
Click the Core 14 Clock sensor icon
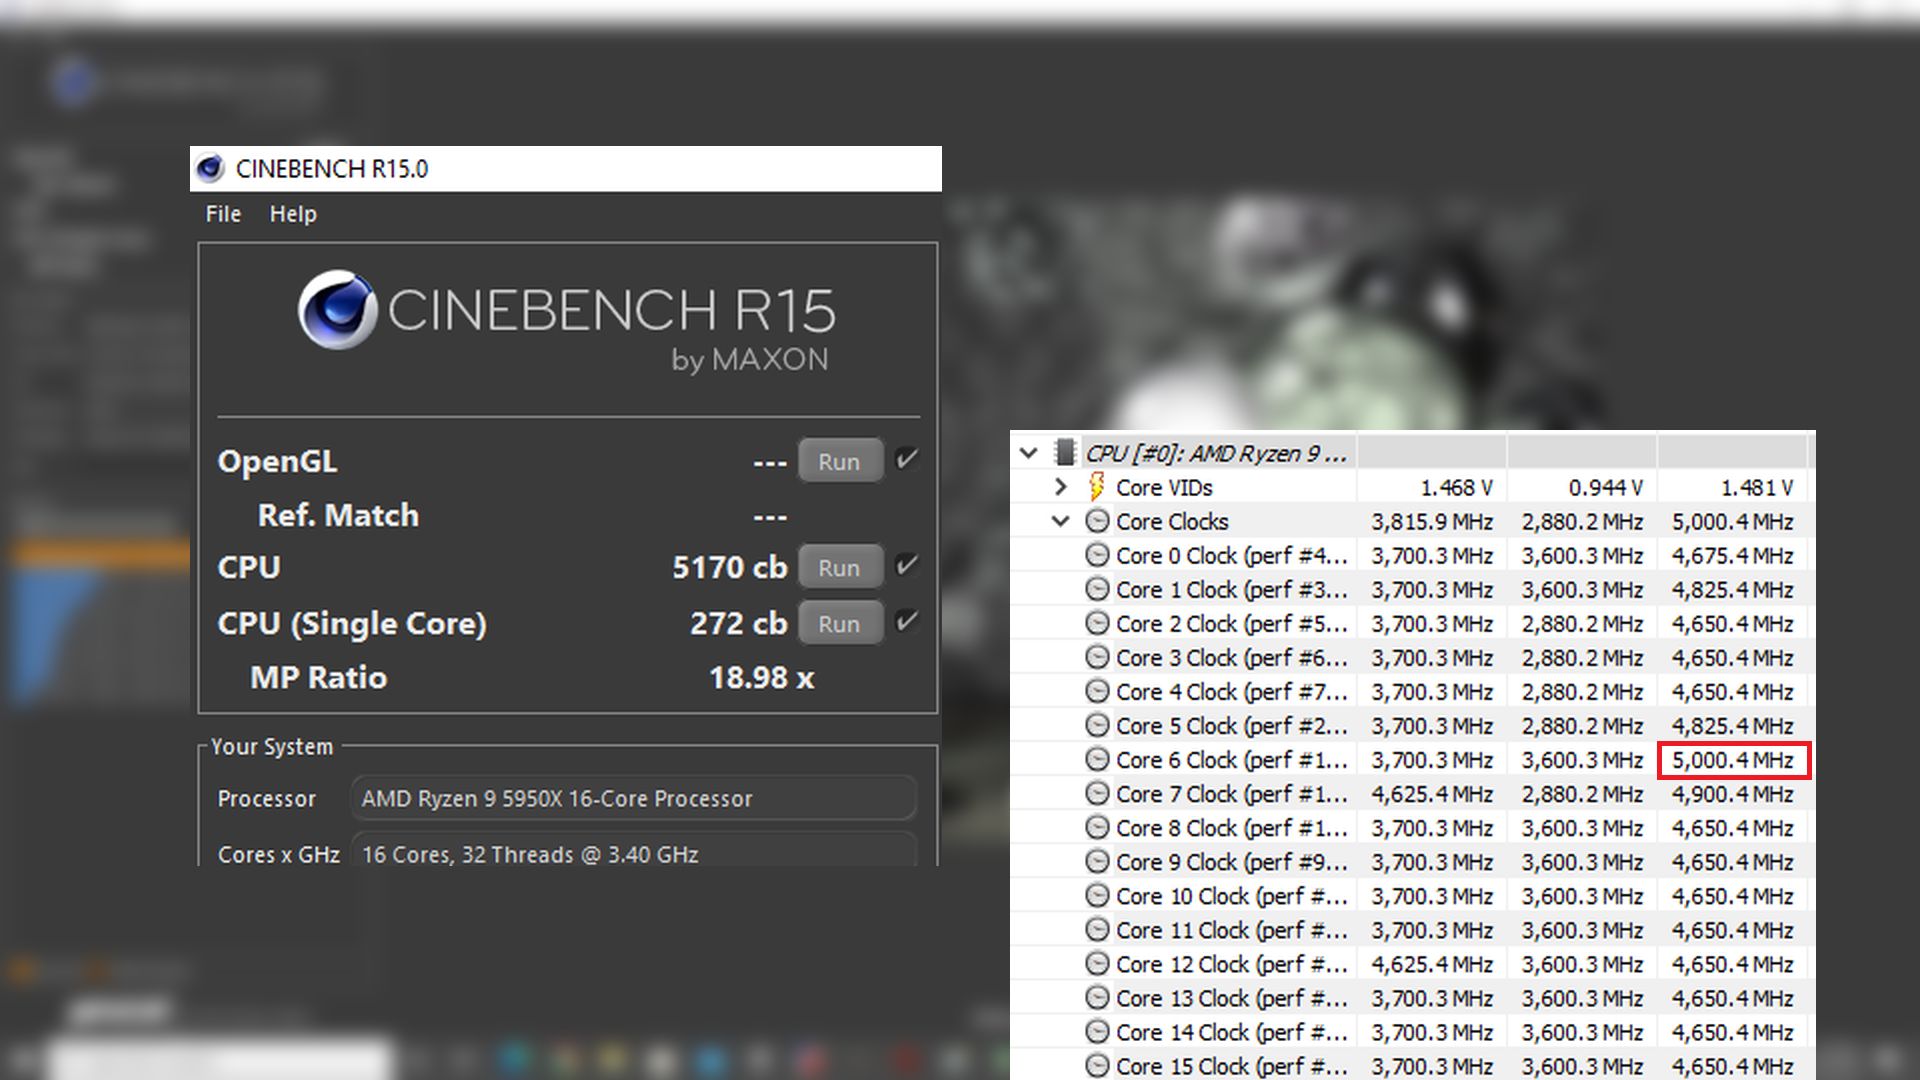click(1097, 1031)
